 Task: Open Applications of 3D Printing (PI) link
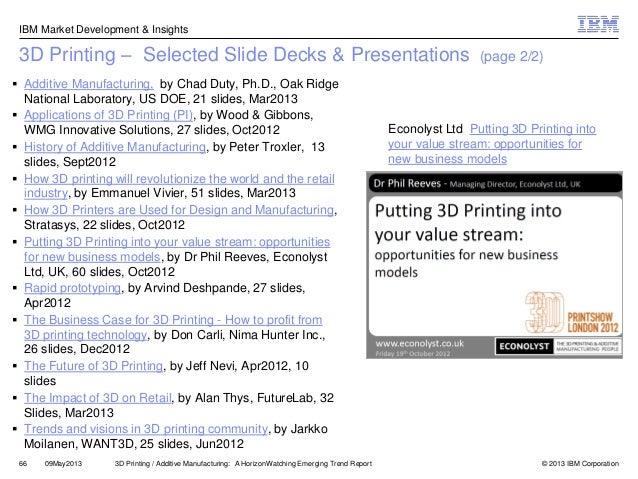(x=108, y=115)
